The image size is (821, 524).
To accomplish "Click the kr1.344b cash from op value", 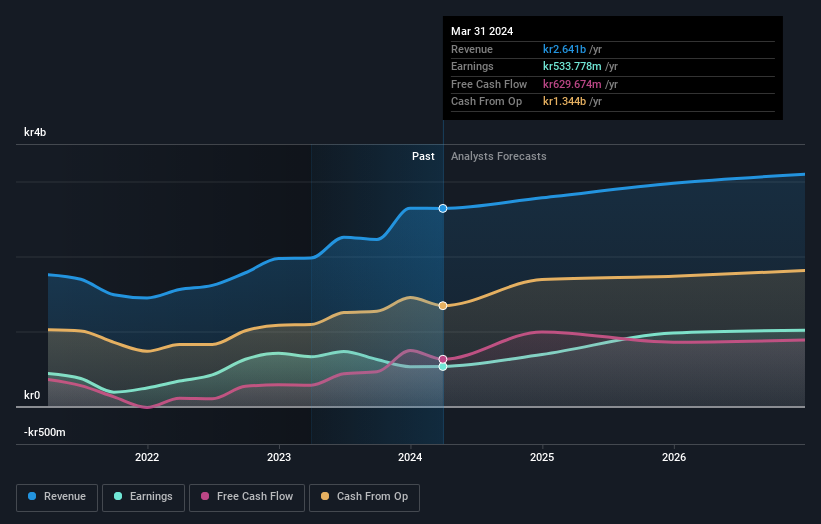I will (x=564, y=102).
